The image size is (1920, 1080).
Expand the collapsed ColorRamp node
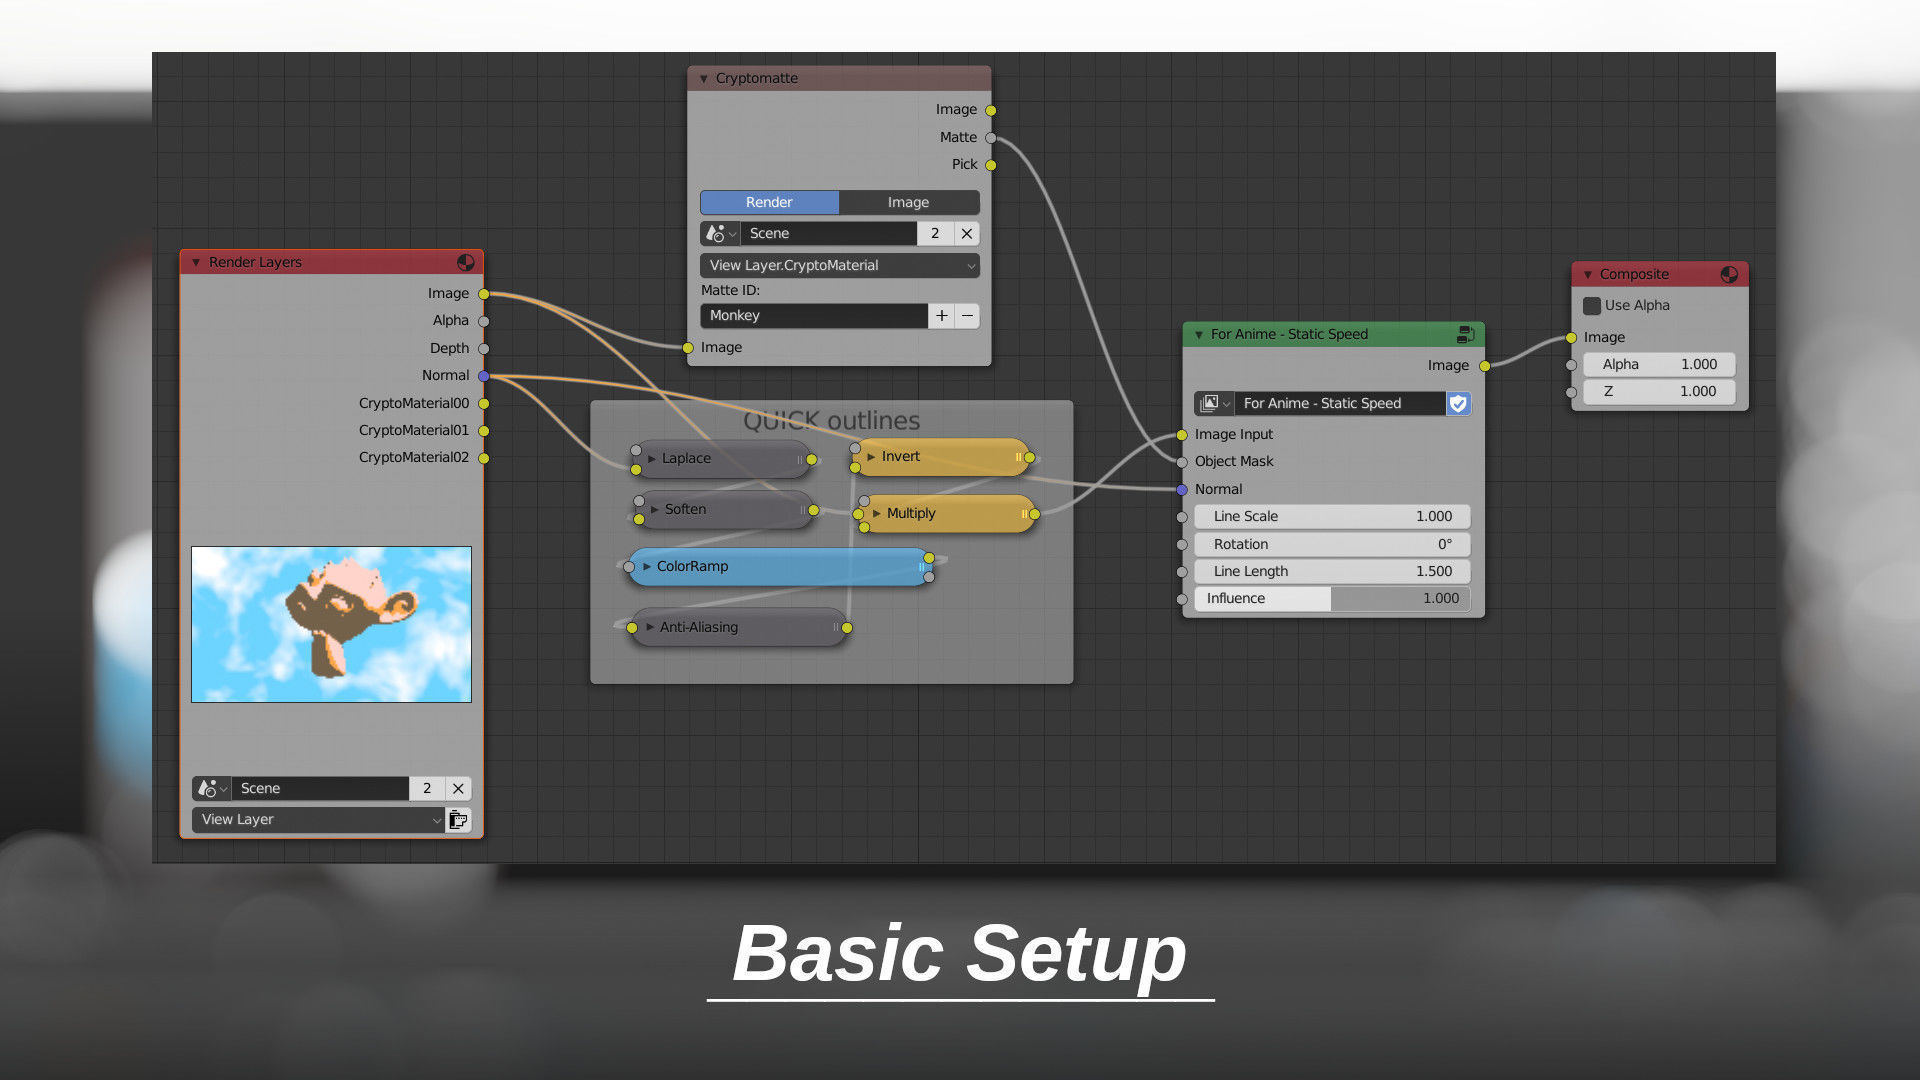click(x=645, y=566)
